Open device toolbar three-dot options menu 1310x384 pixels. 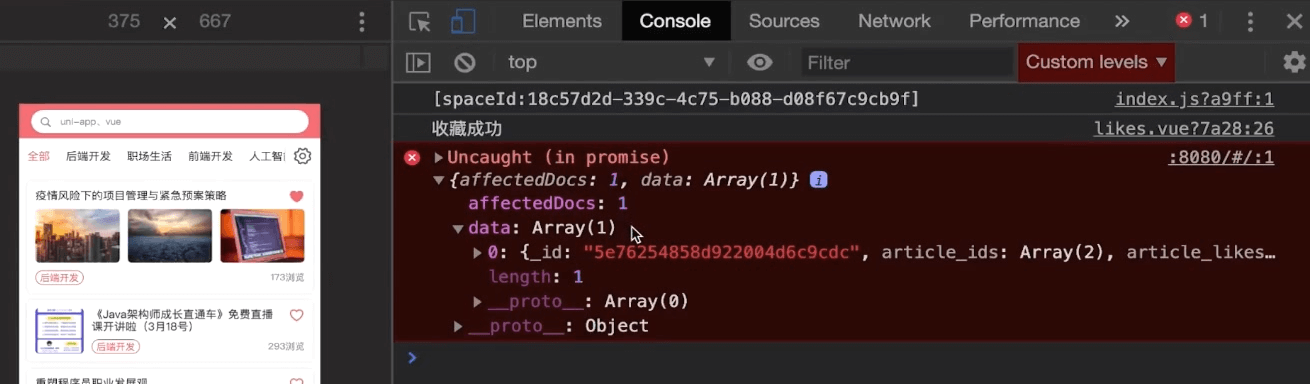click(x=362, y=22)
